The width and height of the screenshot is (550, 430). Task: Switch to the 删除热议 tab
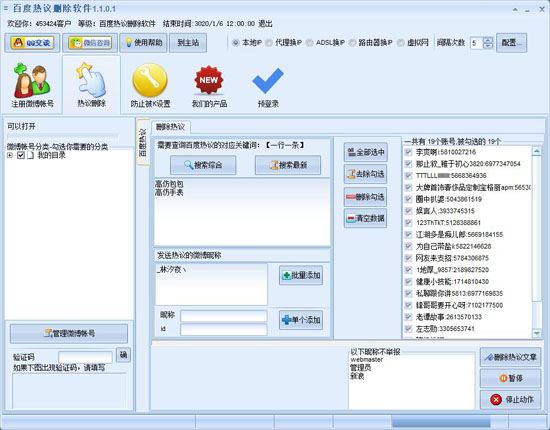[170, 127]
